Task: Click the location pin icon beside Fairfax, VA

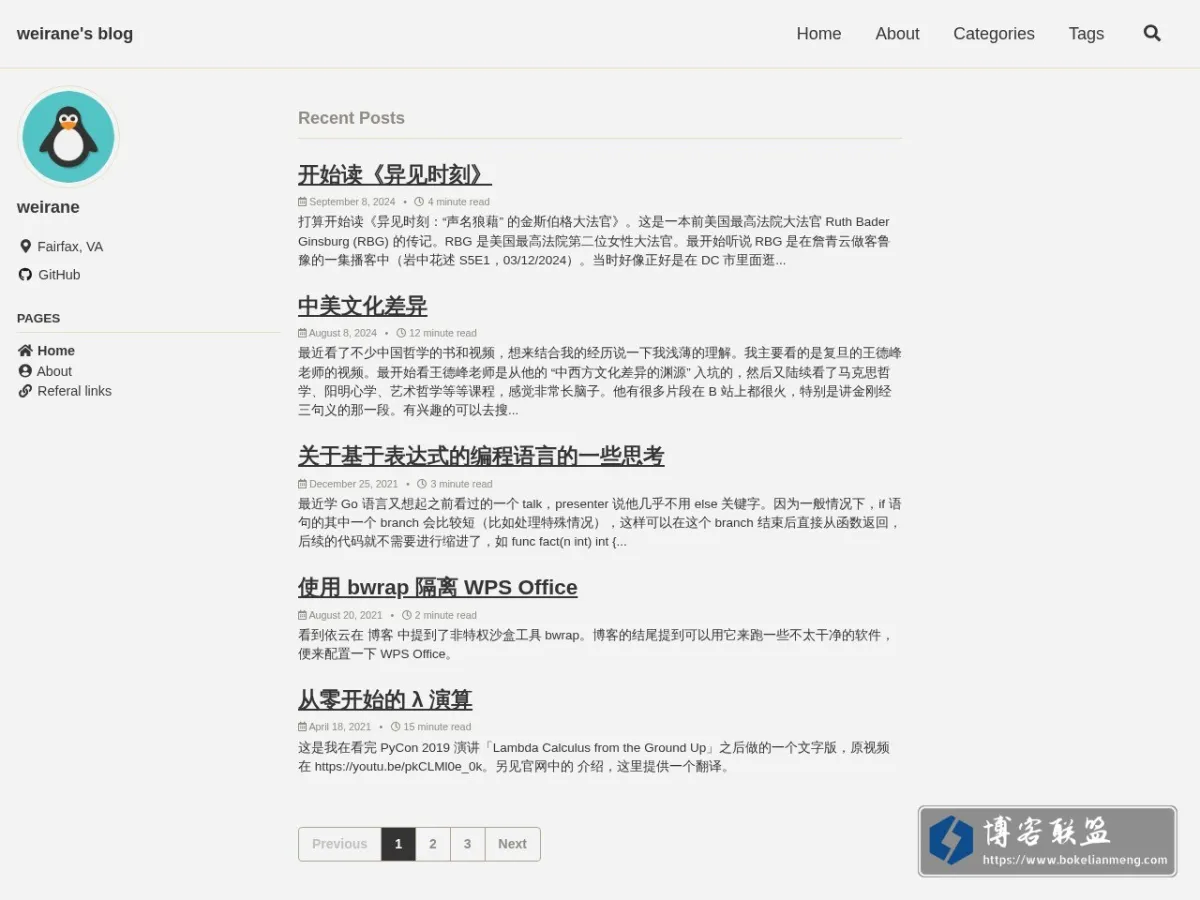Action: click(x=25, y=246)
